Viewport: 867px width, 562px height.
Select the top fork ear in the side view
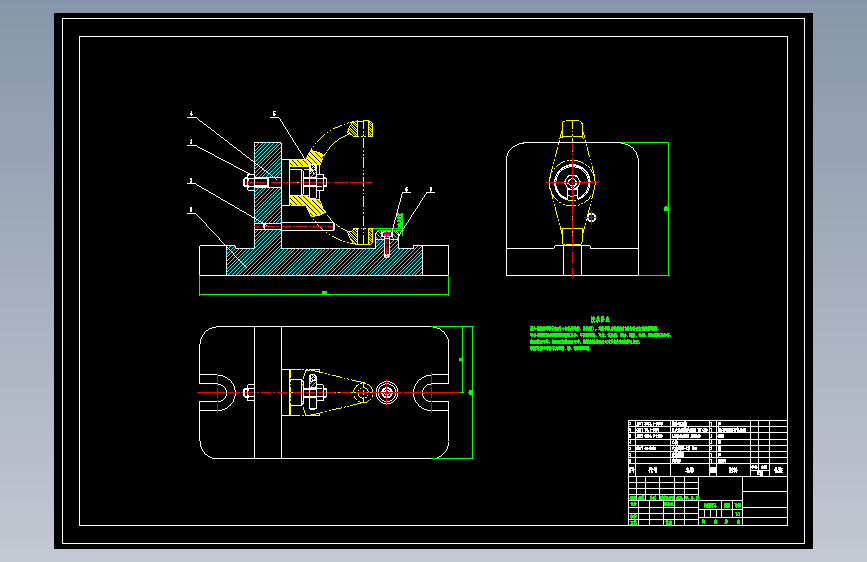(572, 129)
